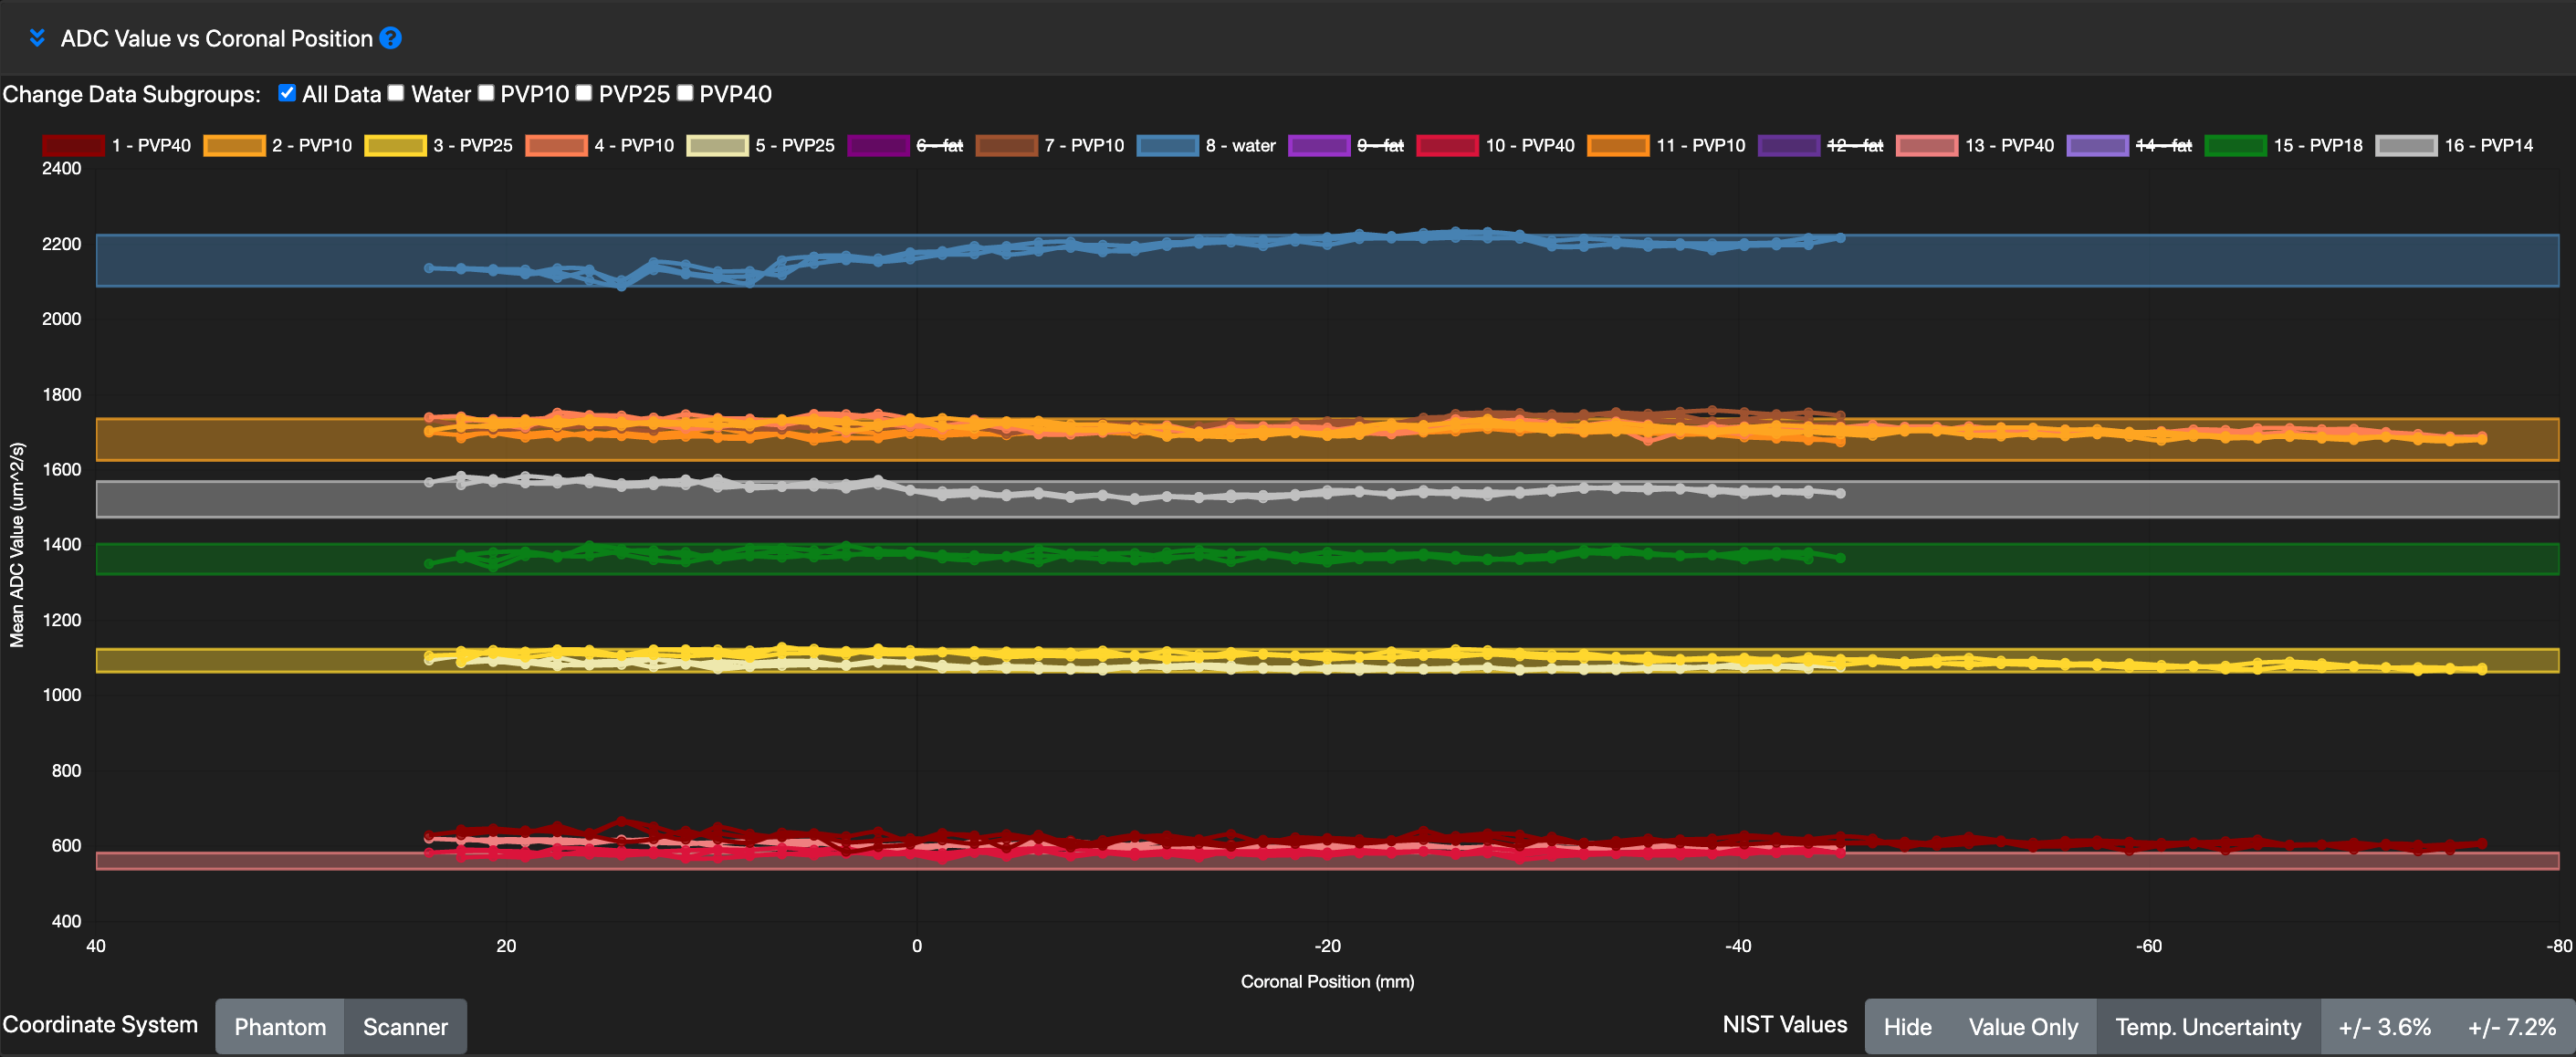Switch coordinate system to Scanner
The image size is (2576, 1057).
click(x=404, y=1026)
